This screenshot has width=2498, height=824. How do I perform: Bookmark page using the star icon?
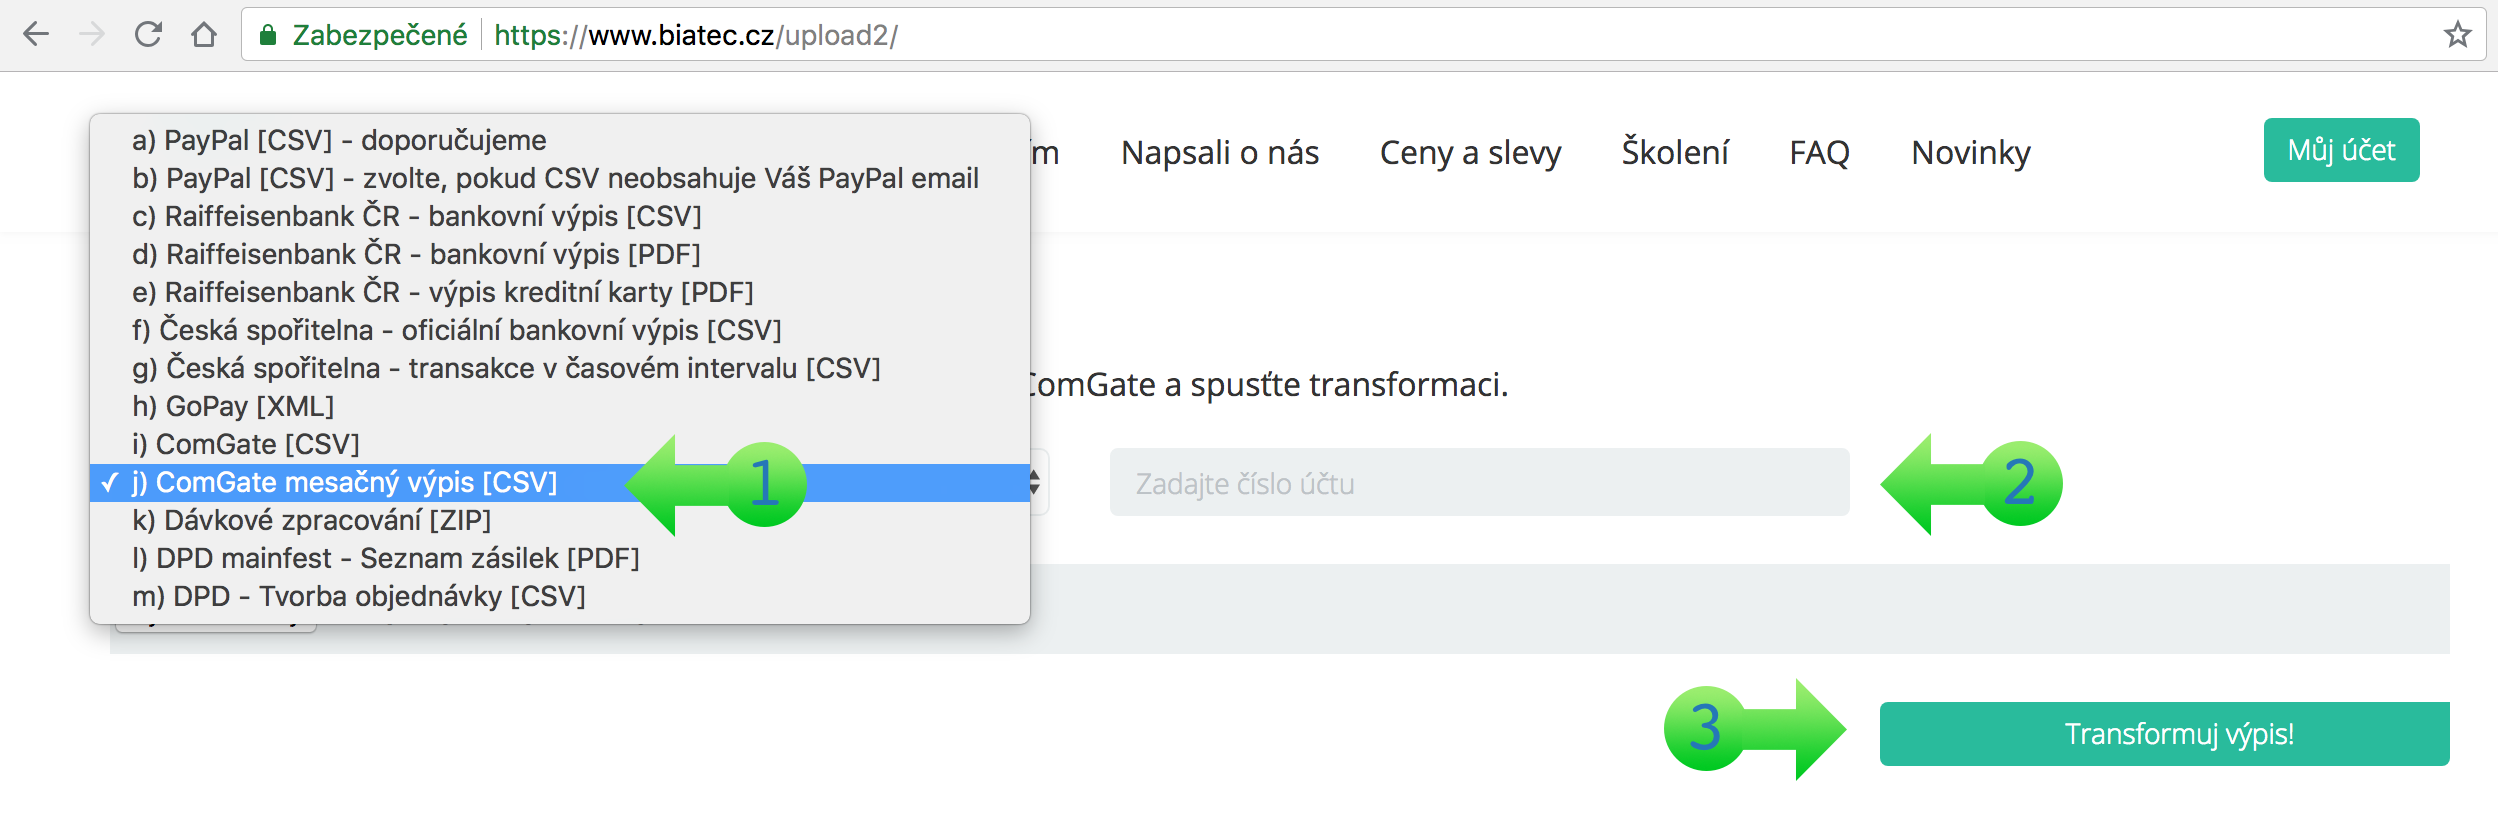[2457, 35]
